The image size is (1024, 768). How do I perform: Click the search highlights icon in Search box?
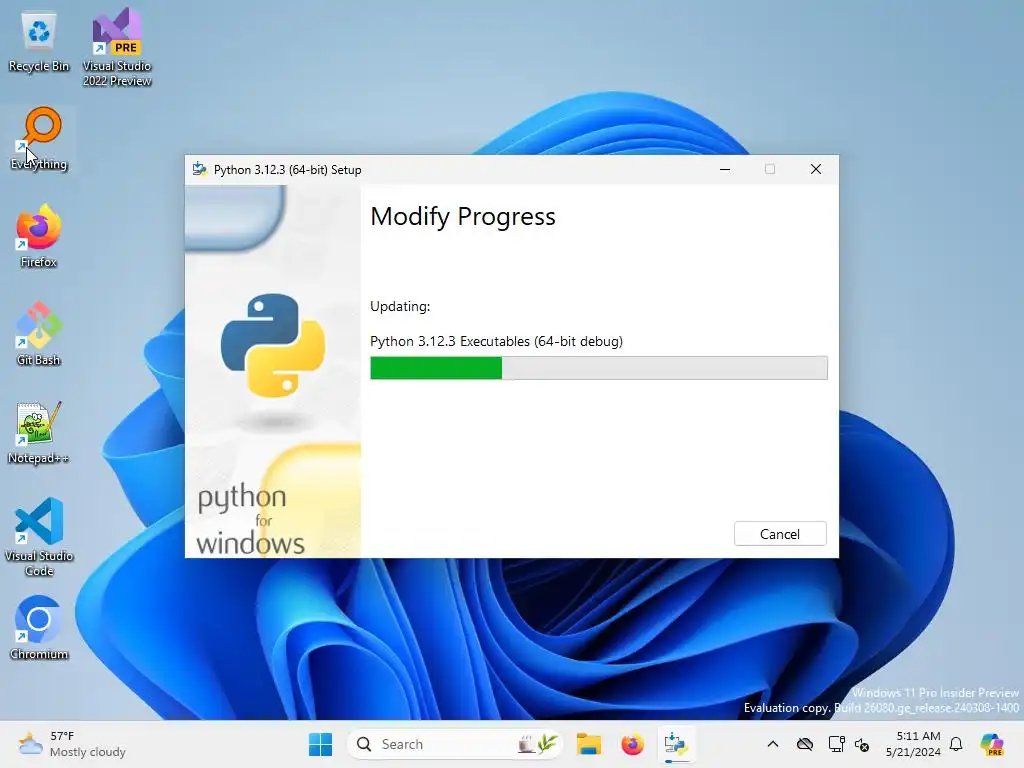(x=538, y=744)
